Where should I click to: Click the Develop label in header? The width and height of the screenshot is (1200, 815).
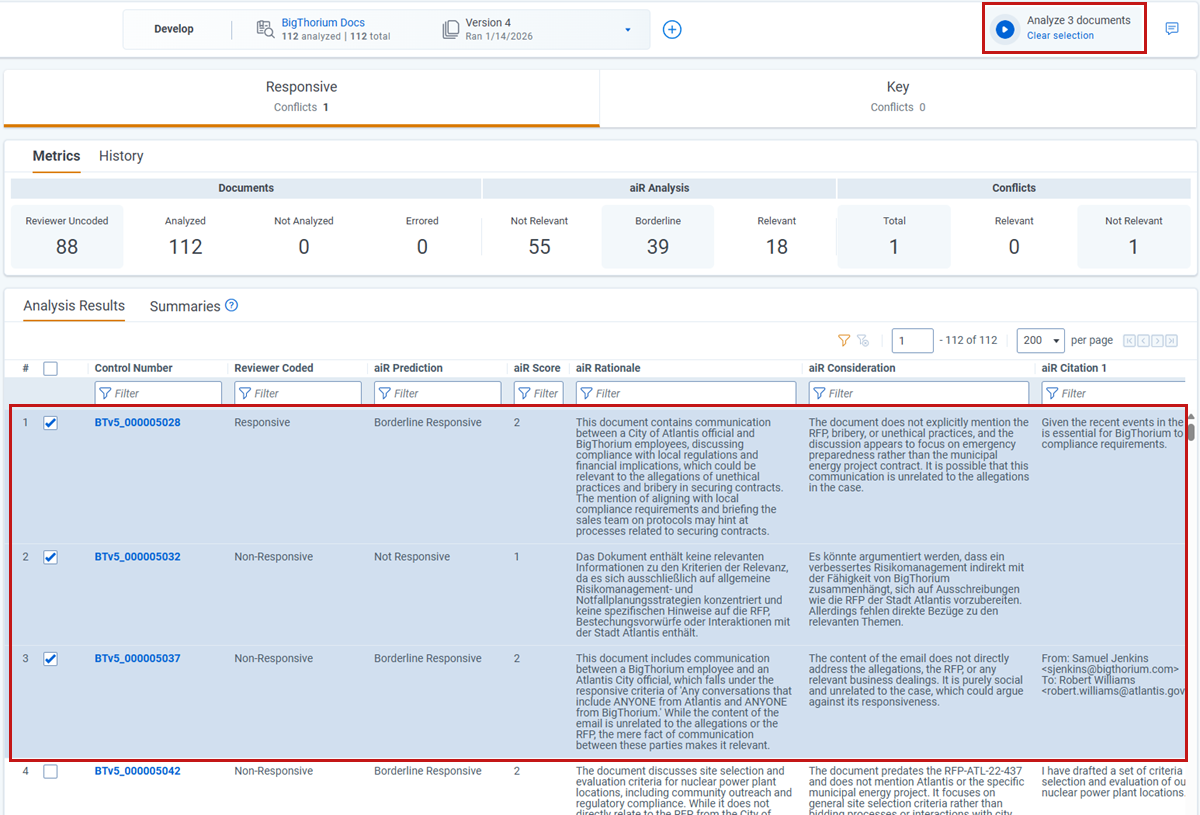174,29
